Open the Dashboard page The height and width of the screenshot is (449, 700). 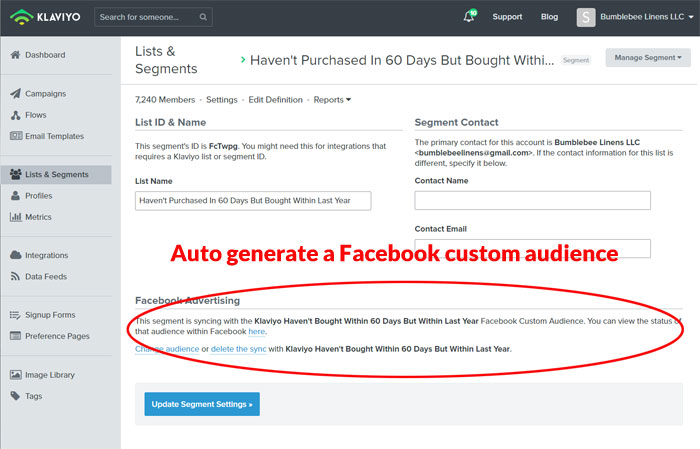point(45,55)
